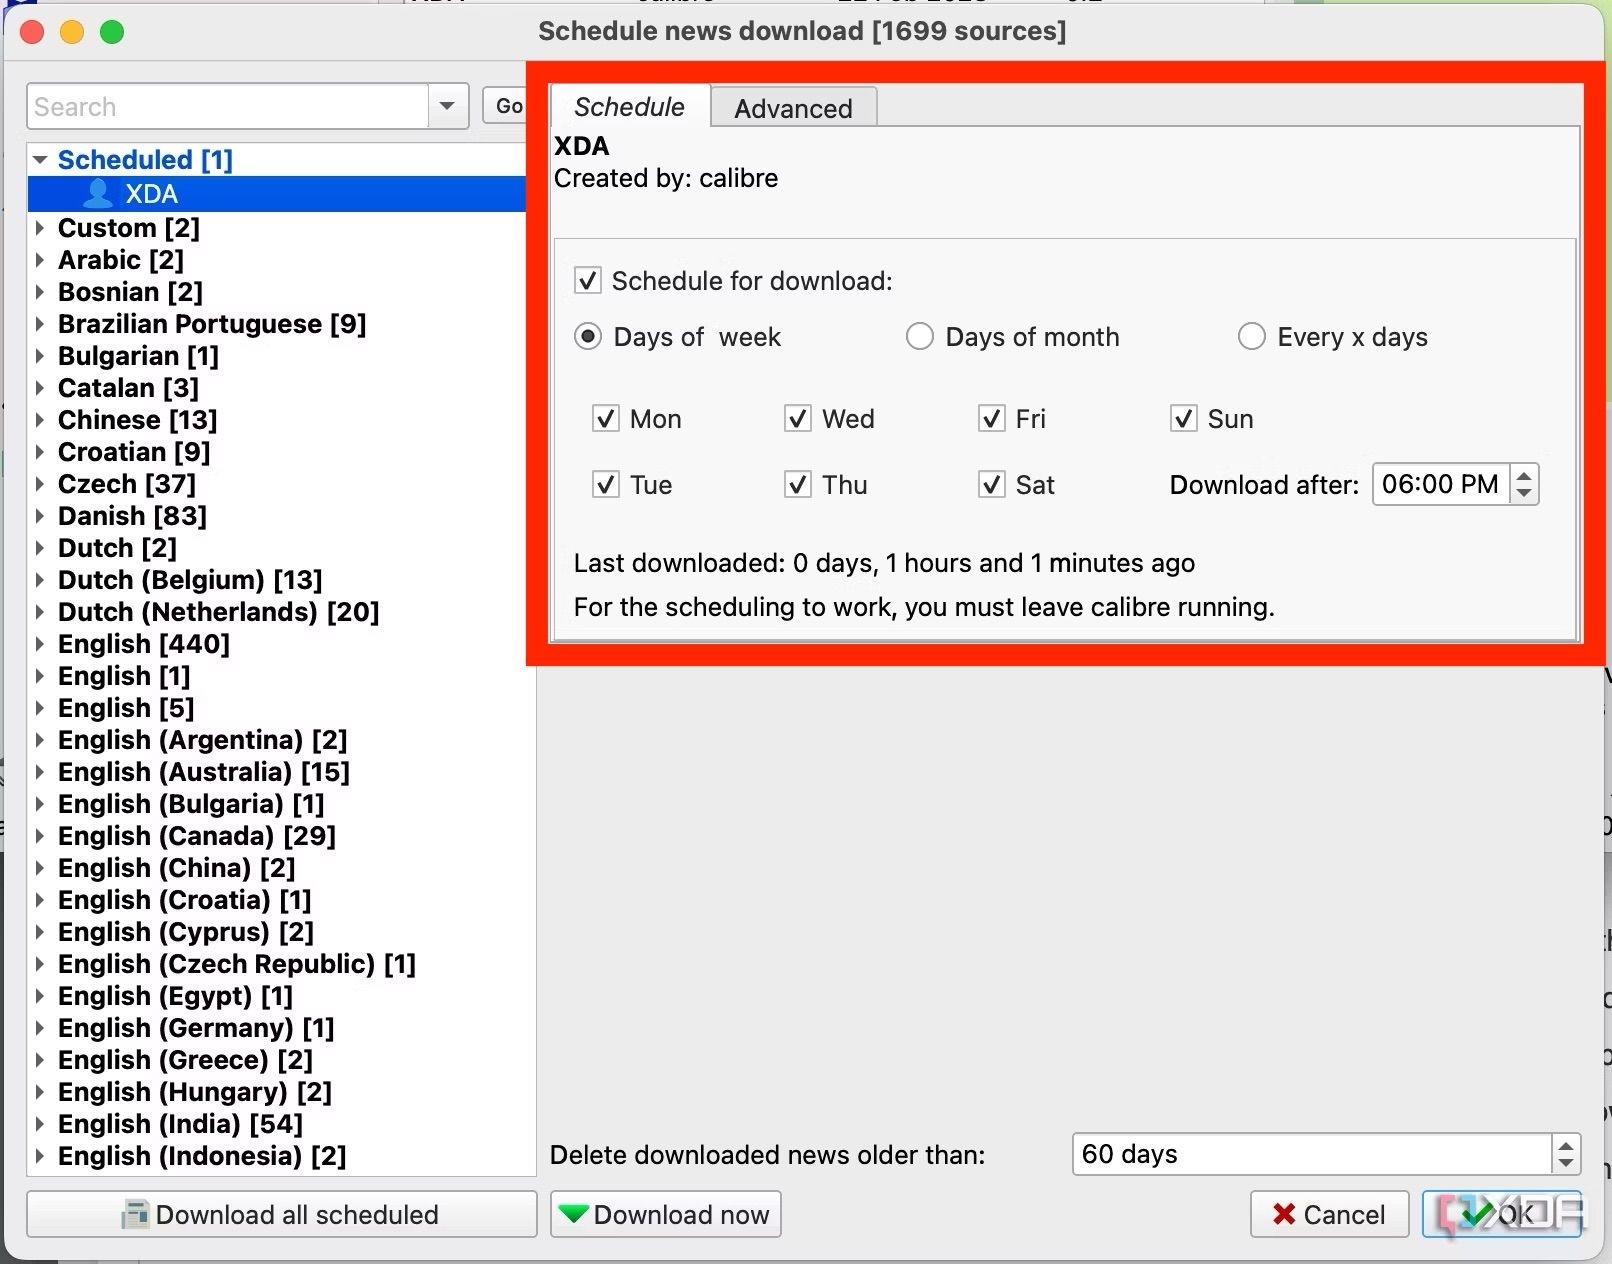This screenshot has width=1612, height=1264.
Task: Uncheck the Fri checkbox
Action: (991, 418)
